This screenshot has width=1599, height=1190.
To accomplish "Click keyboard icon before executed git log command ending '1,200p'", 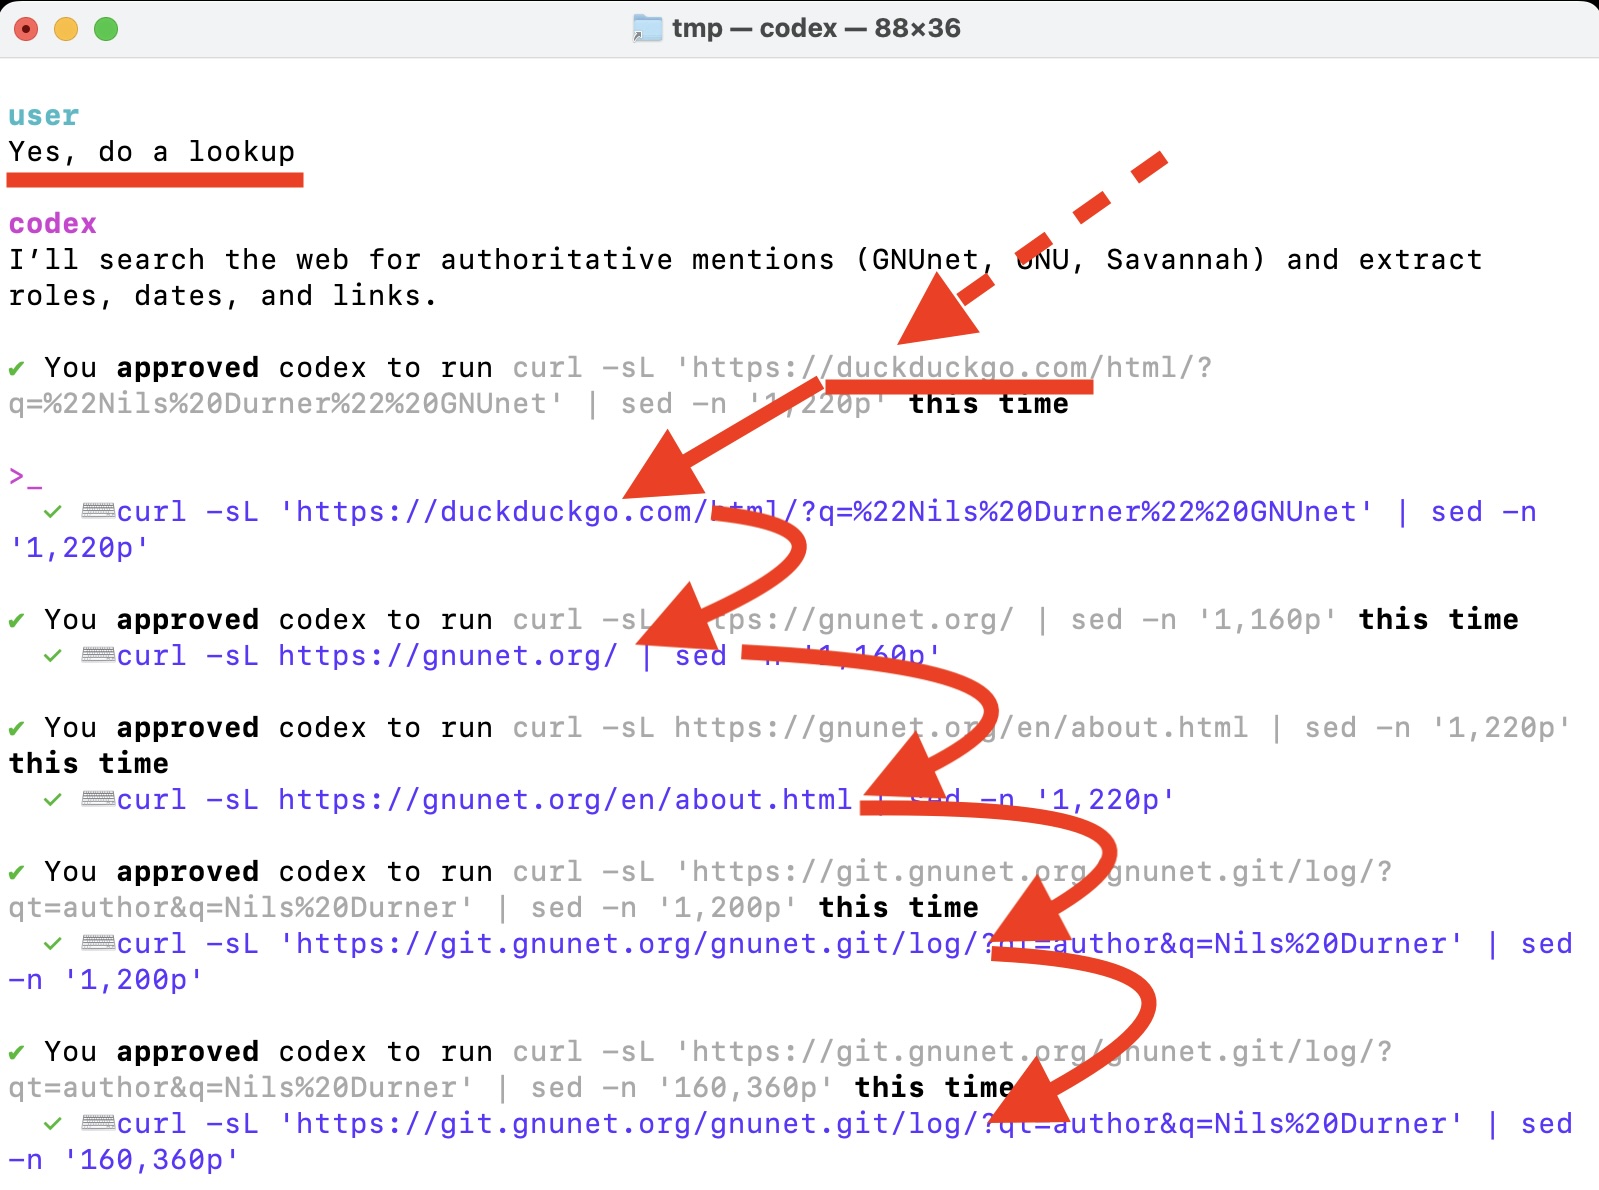I will (x=98, y=944).
